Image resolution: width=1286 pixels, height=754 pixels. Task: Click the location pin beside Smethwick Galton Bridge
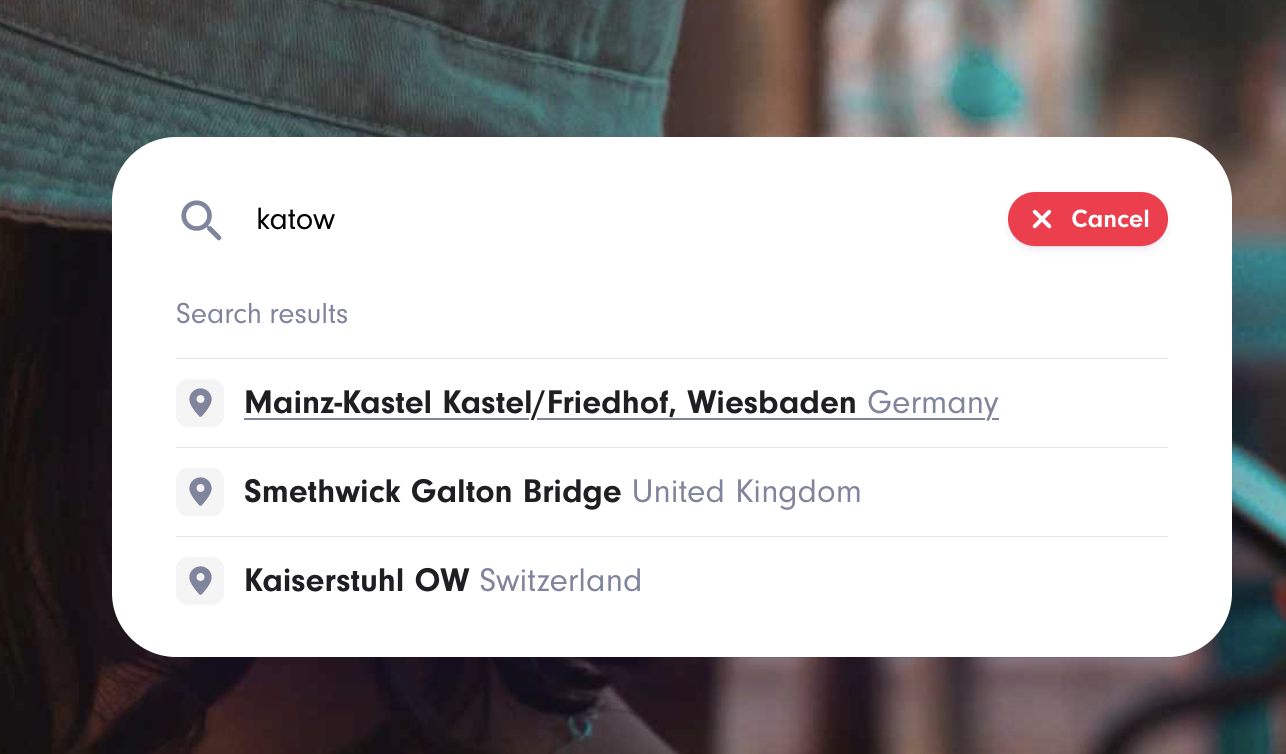(x=200, y=492)
